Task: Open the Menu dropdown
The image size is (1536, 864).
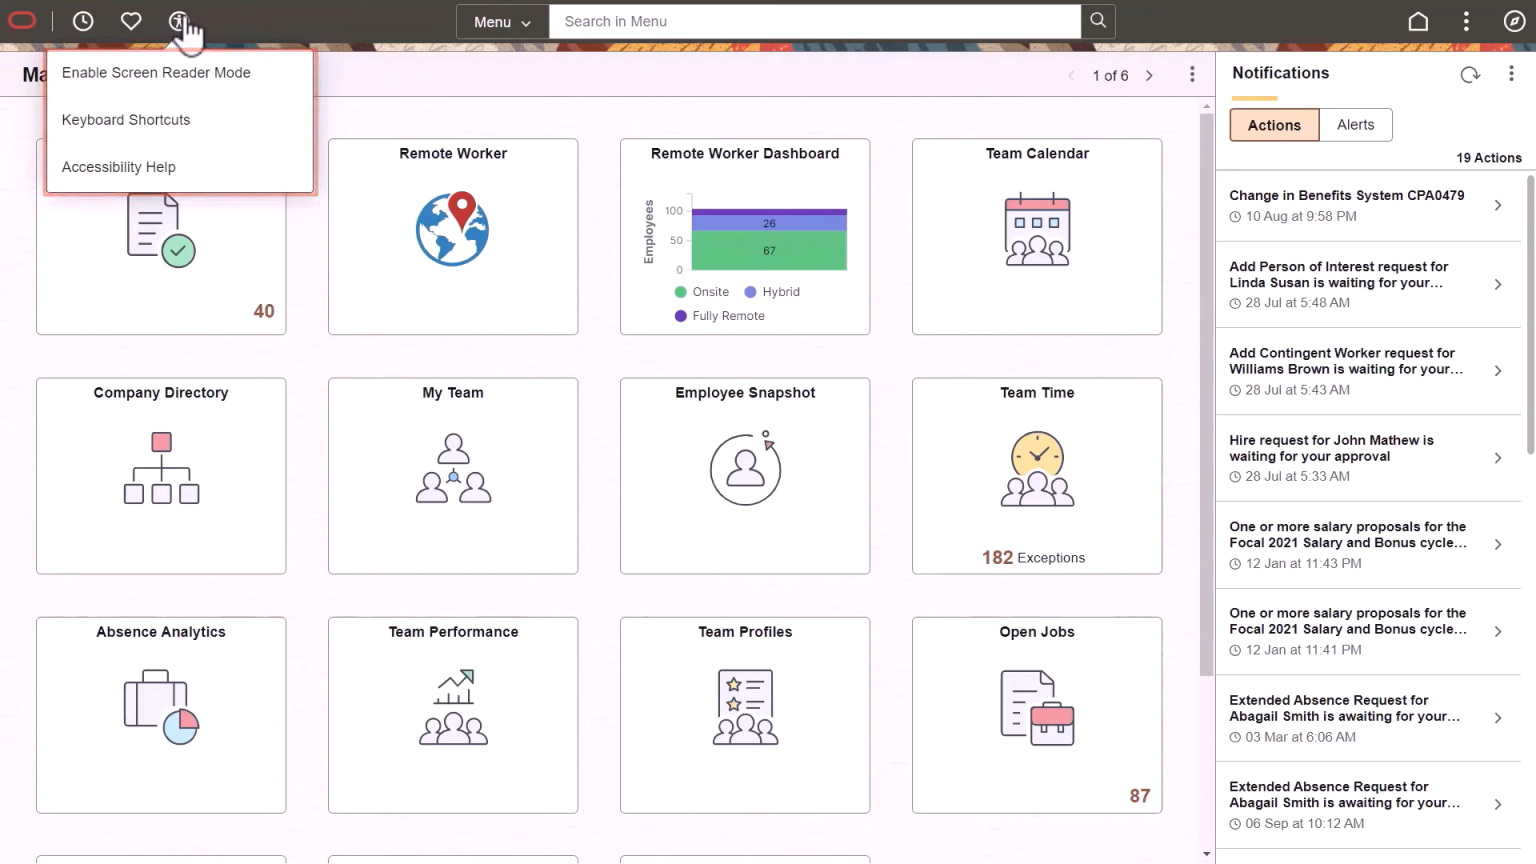Action: 501,21
